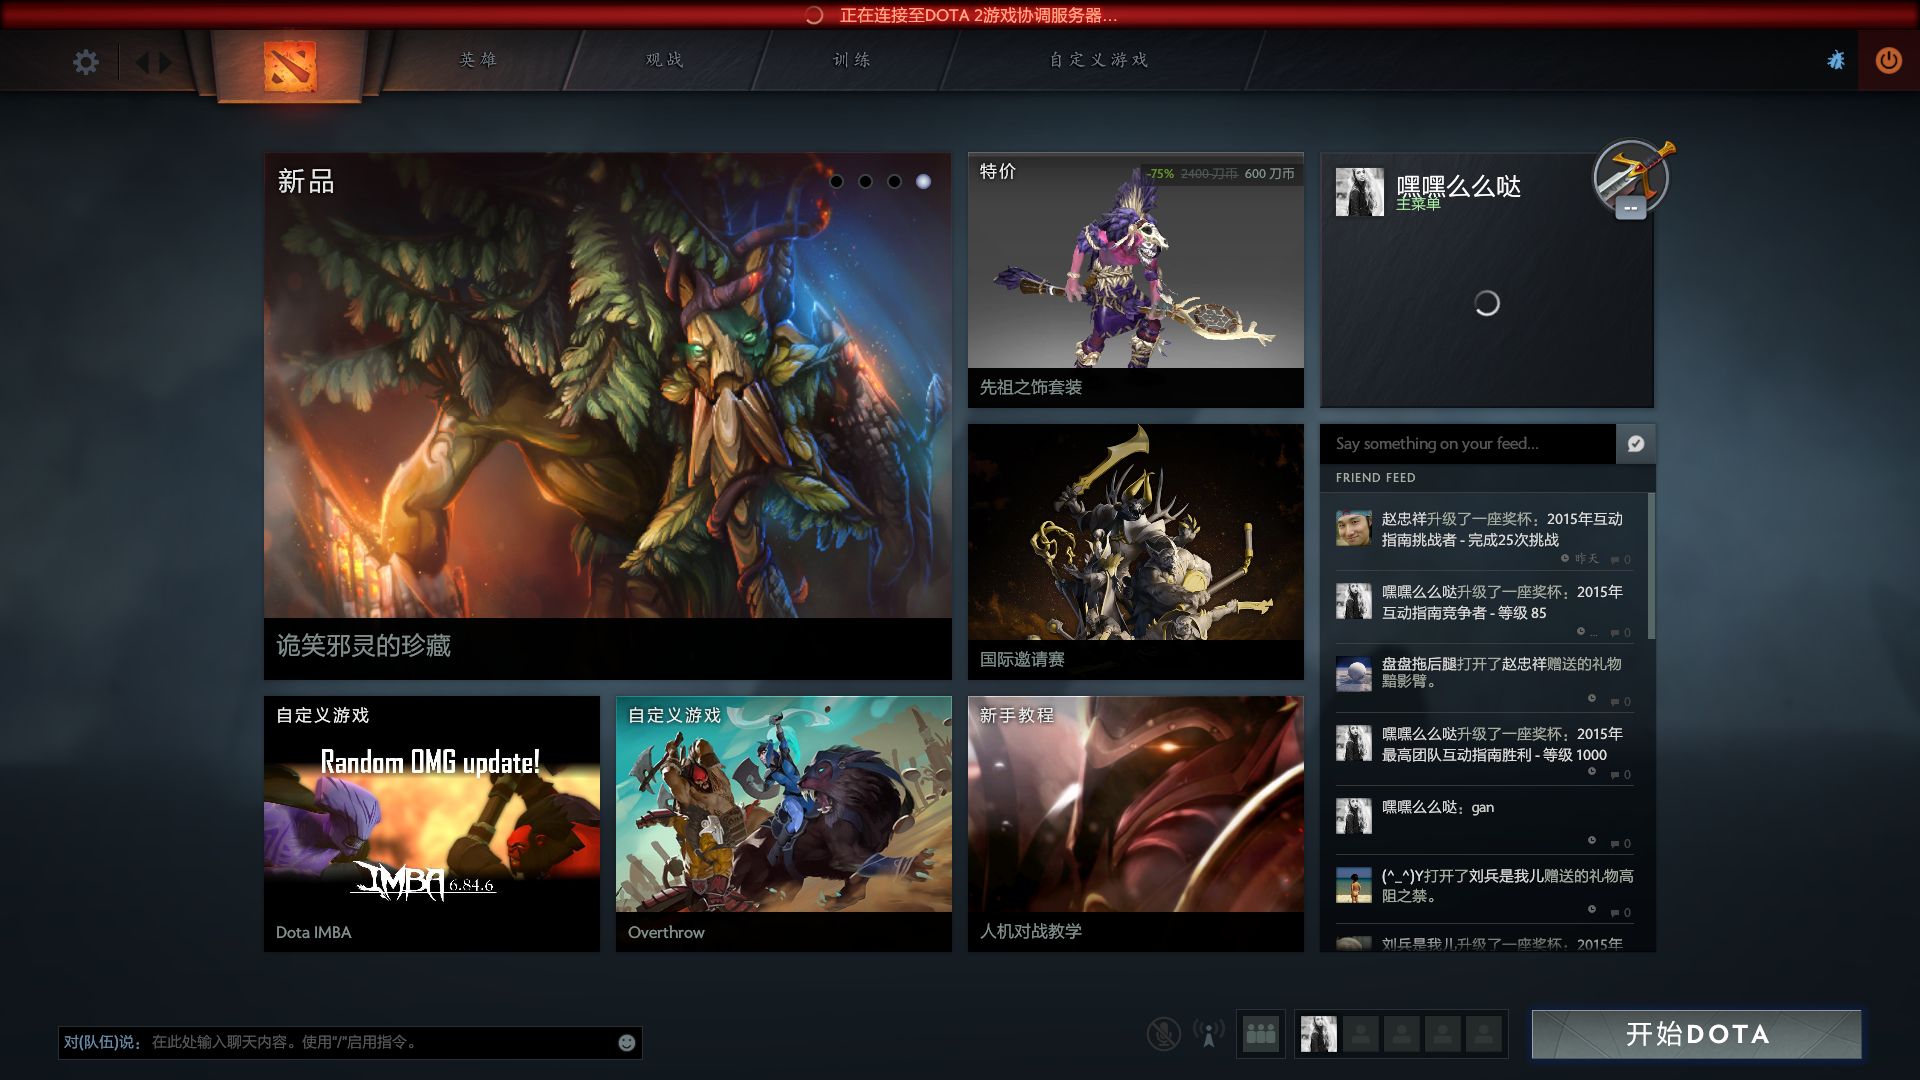Screen dimensions: 1920x1080
Task: Click the 开始DOTA play button
Action: coord(1697,1034)
